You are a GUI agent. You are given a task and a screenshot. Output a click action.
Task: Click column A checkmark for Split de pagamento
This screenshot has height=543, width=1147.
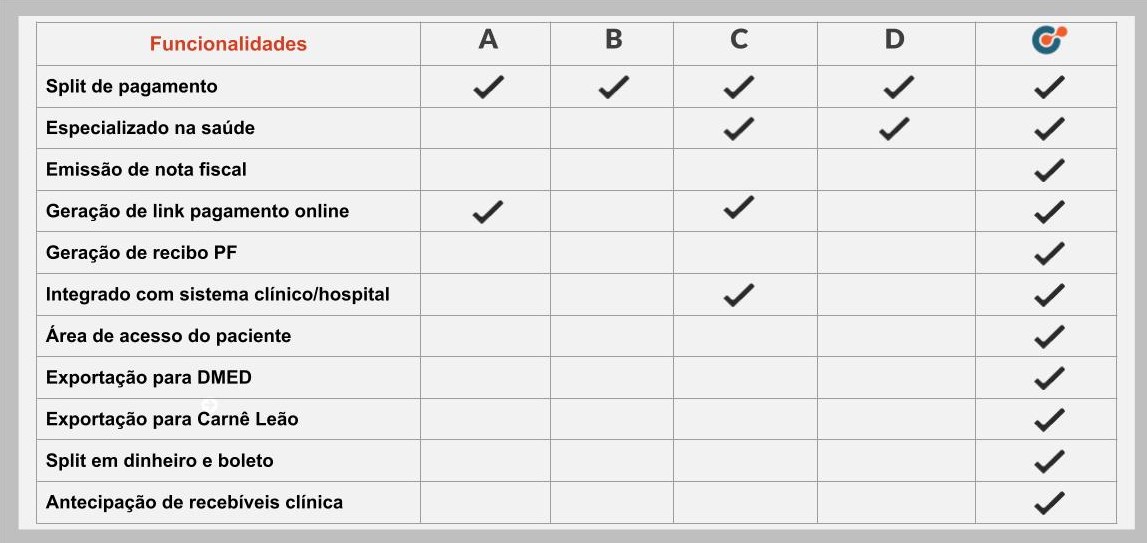click(x=488, y=87)
